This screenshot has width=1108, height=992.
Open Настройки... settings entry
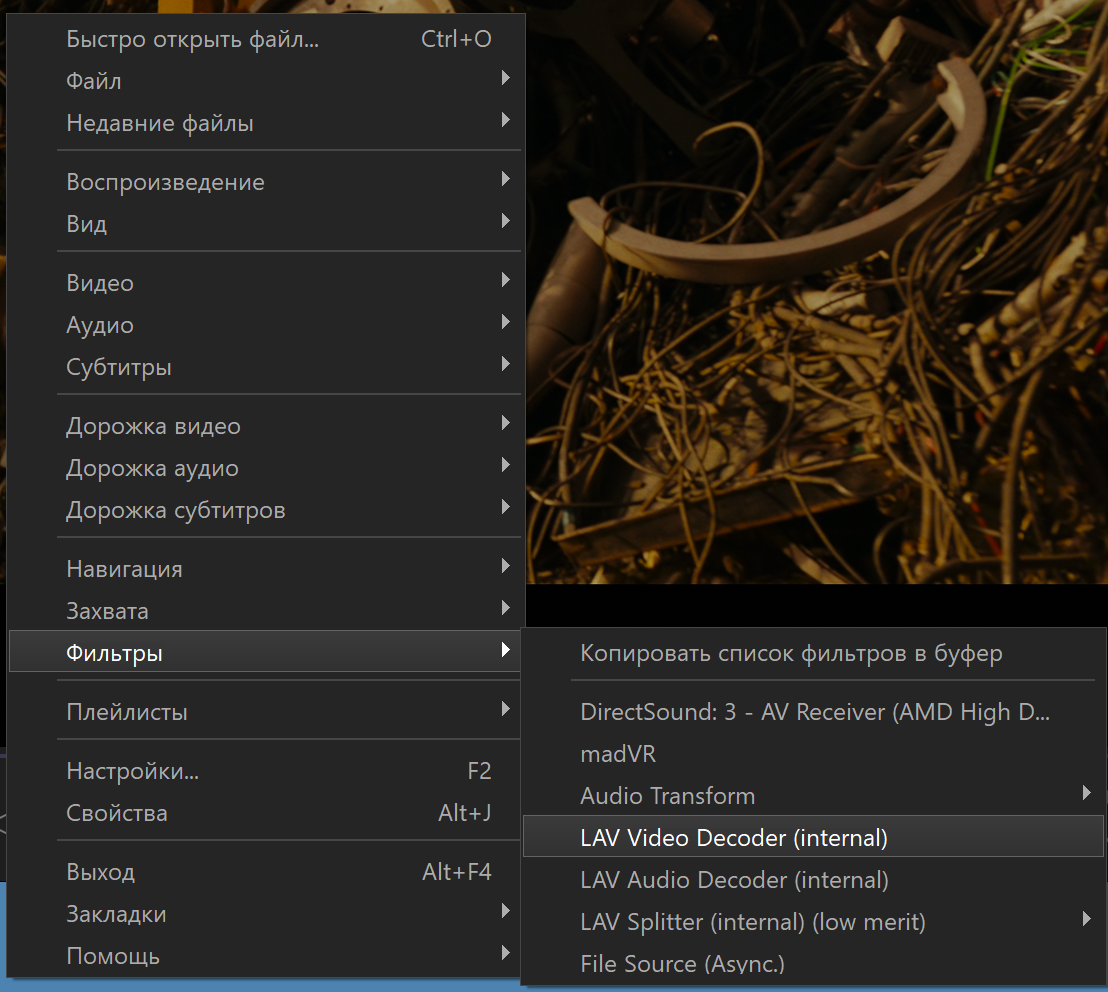point(132,771)
